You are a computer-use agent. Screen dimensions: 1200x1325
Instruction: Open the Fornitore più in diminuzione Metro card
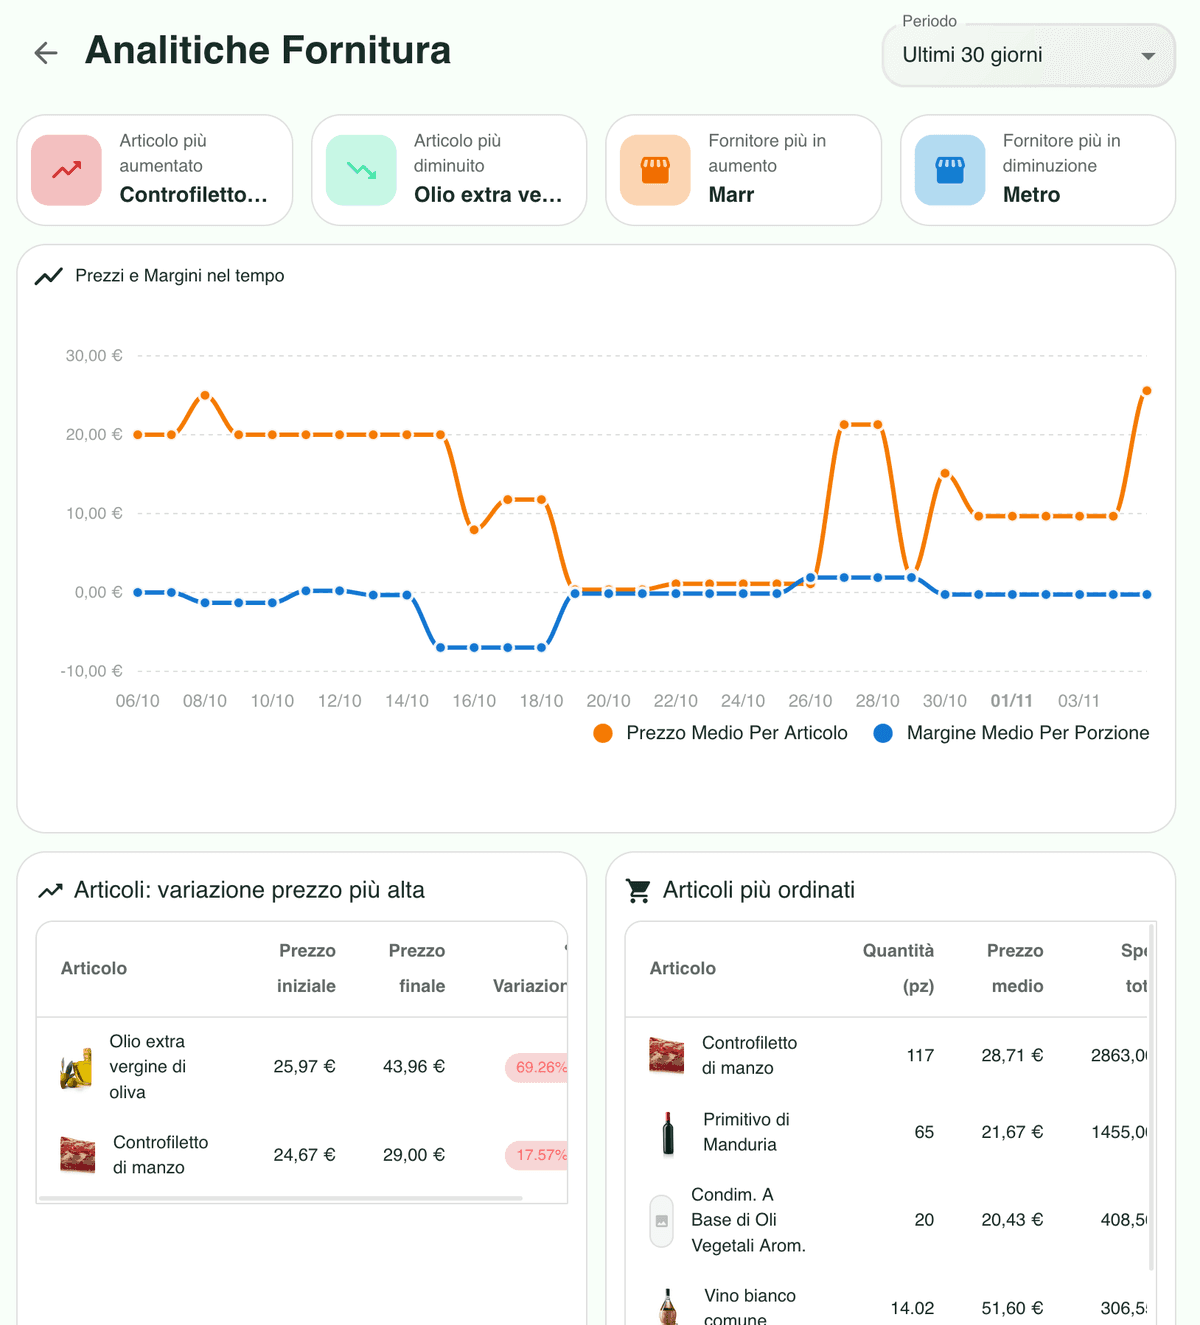tap(1037, 170)
